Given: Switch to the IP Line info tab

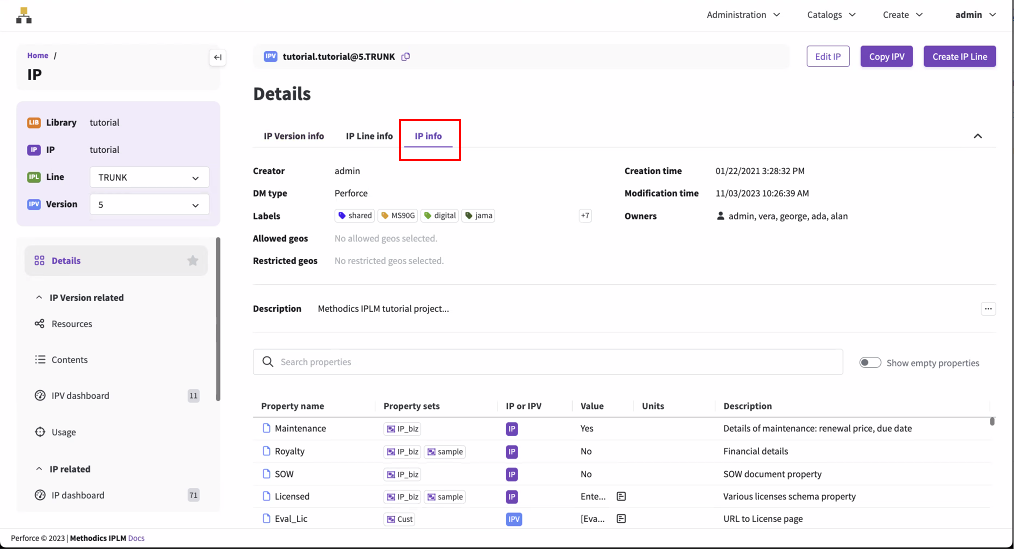Looking at the screenshot, I should [369, 136].
